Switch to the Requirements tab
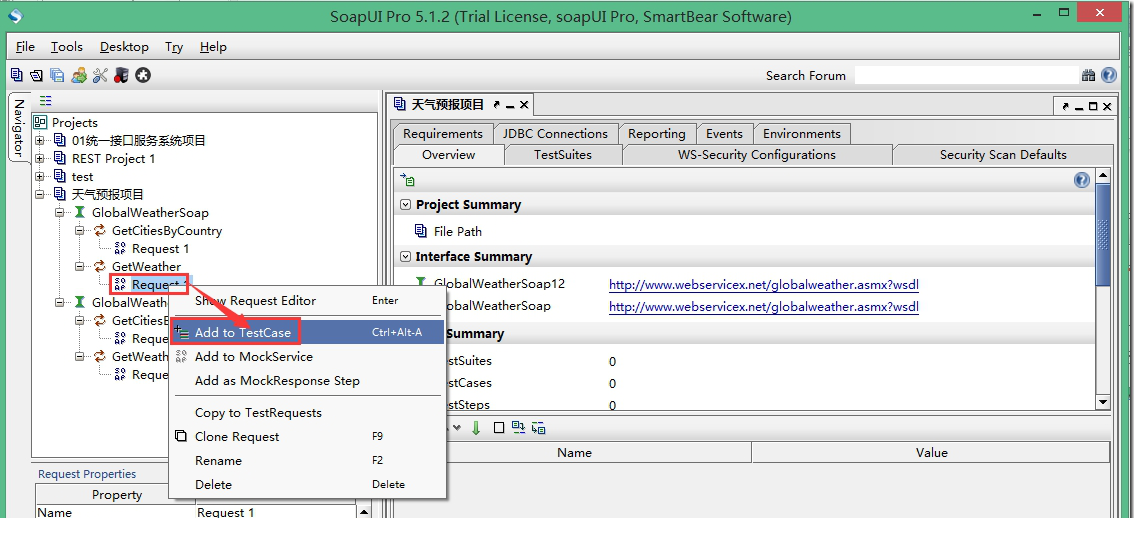The width and height of the screenshot is (1134, 538). click(443, 134)
